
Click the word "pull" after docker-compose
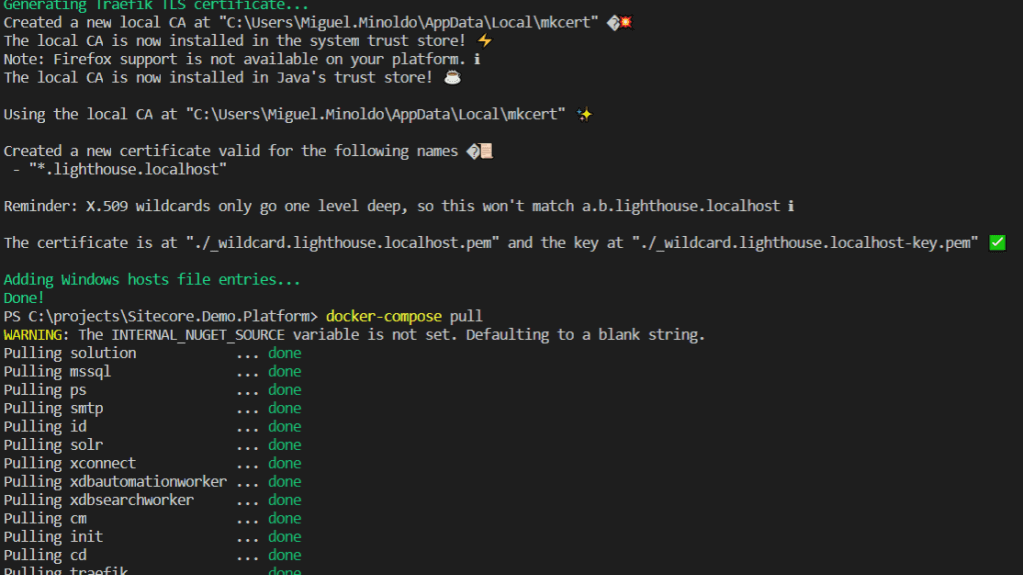pos(466,317)
